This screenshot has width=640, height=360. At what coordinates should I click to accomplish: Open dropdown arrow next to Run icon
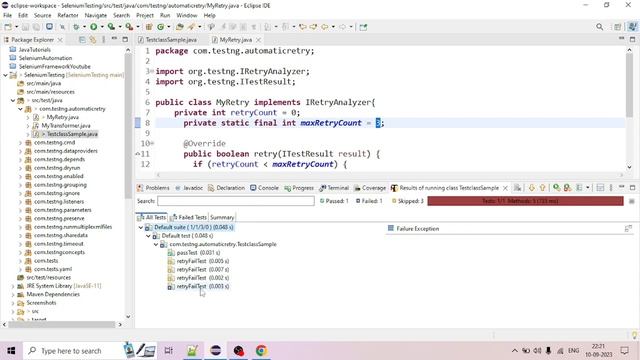[102, 27]
